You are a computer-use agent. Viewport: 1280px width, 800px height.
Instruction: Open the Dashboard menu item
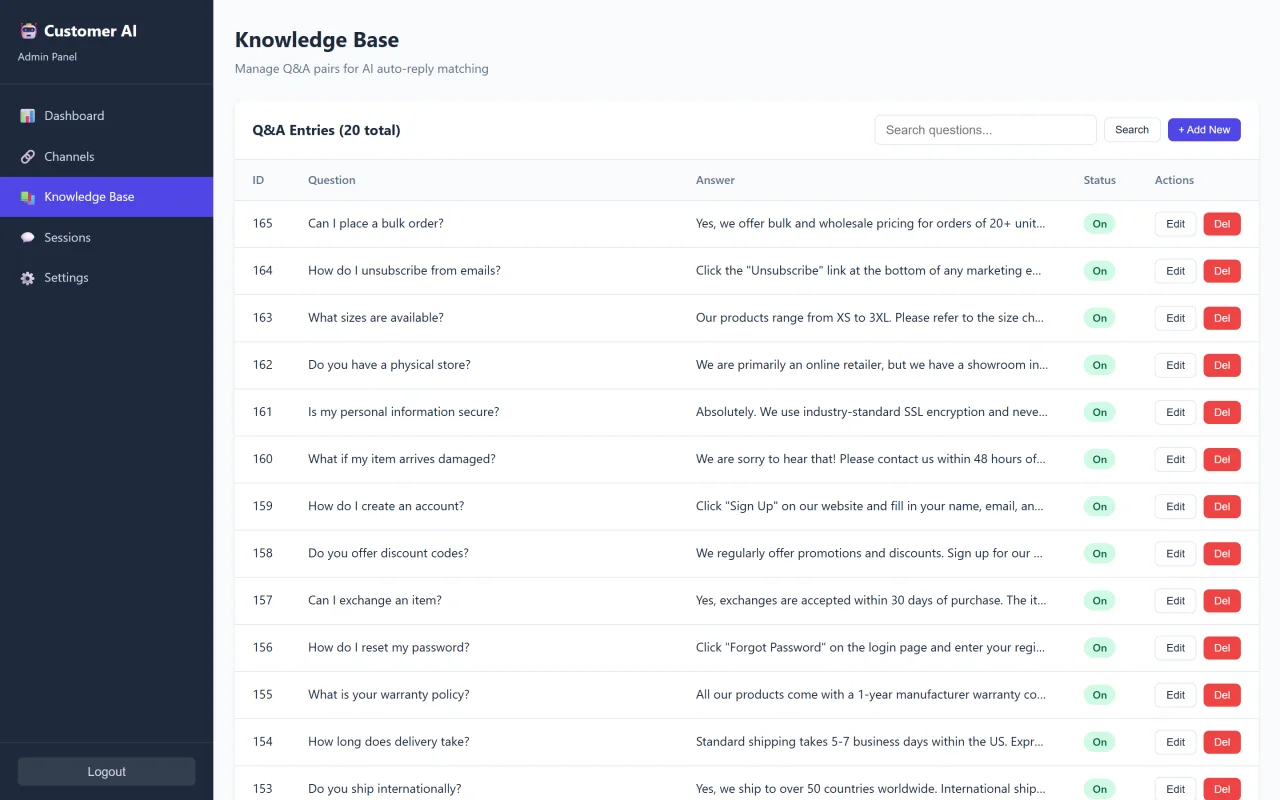pyautogui.click(x=106, y=116)
